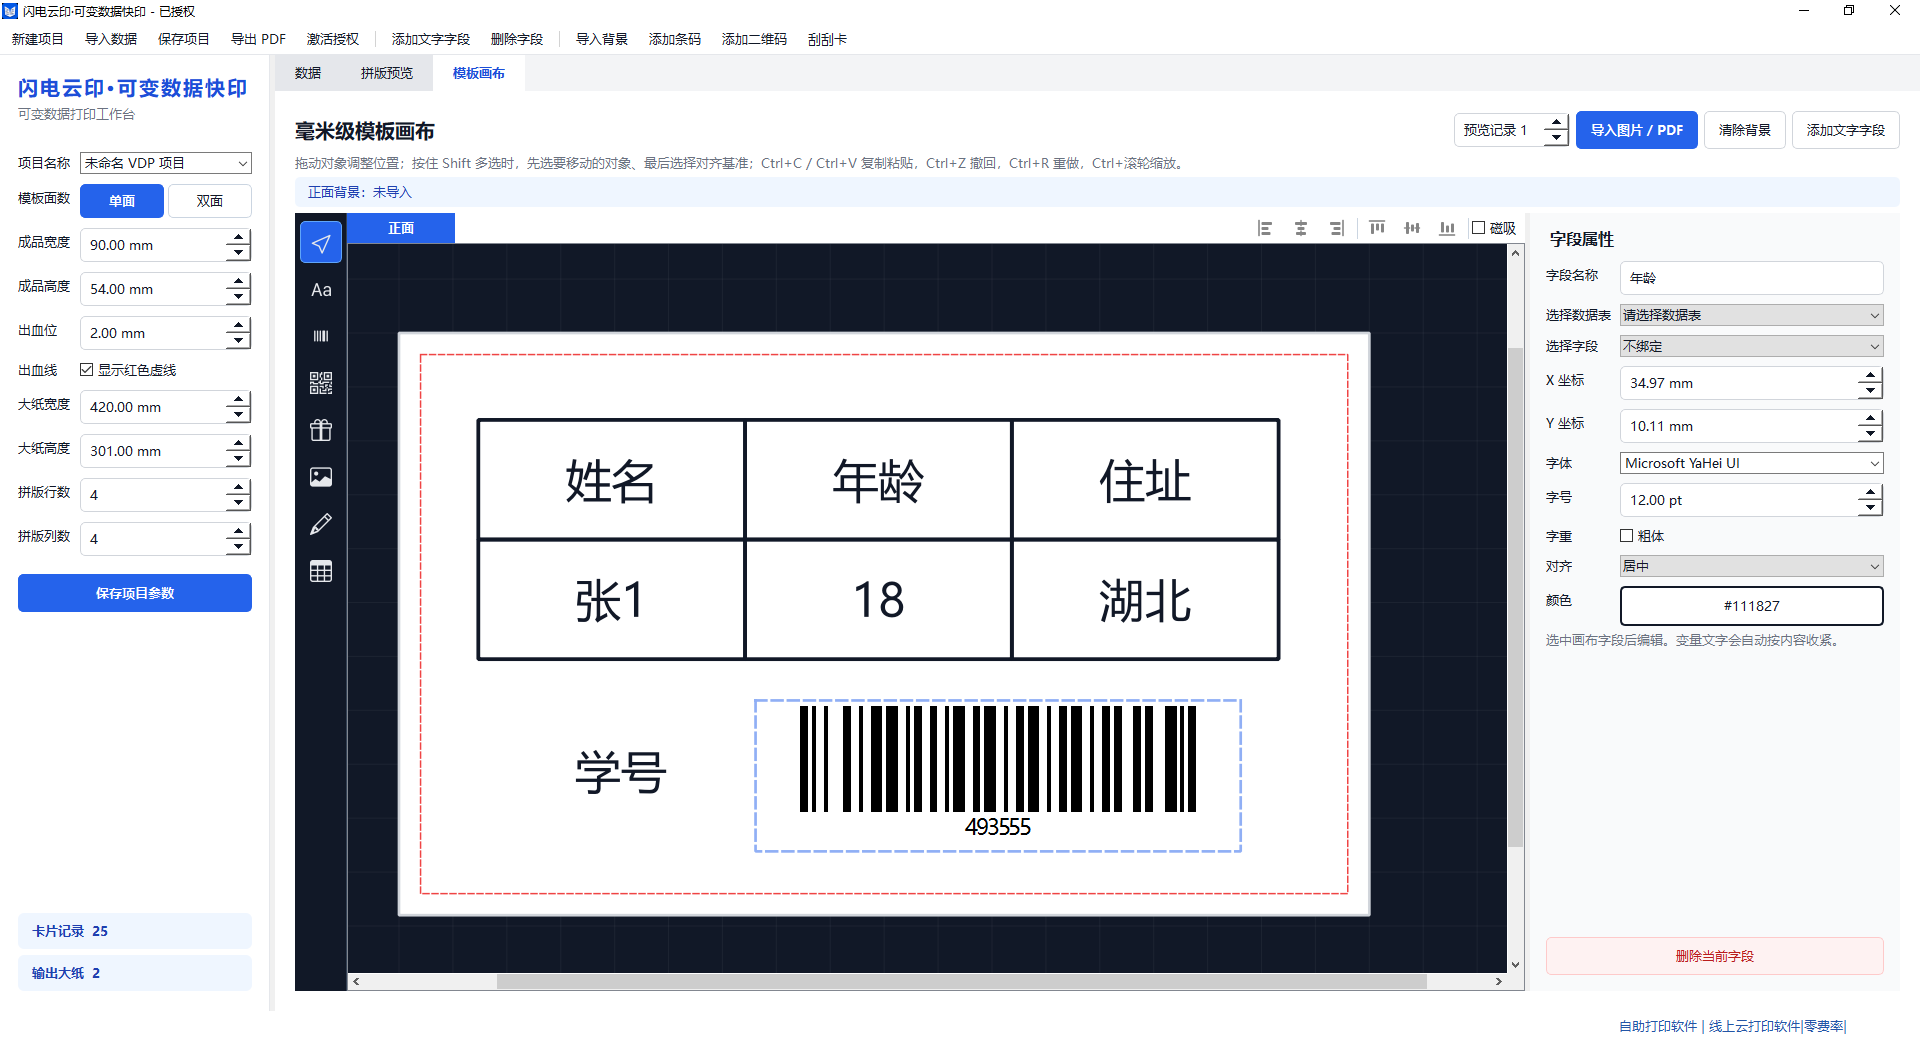Select the gift scratch-card tool
The height and width of the screenshot is (1040, 1920).
[x=321, y=430]
